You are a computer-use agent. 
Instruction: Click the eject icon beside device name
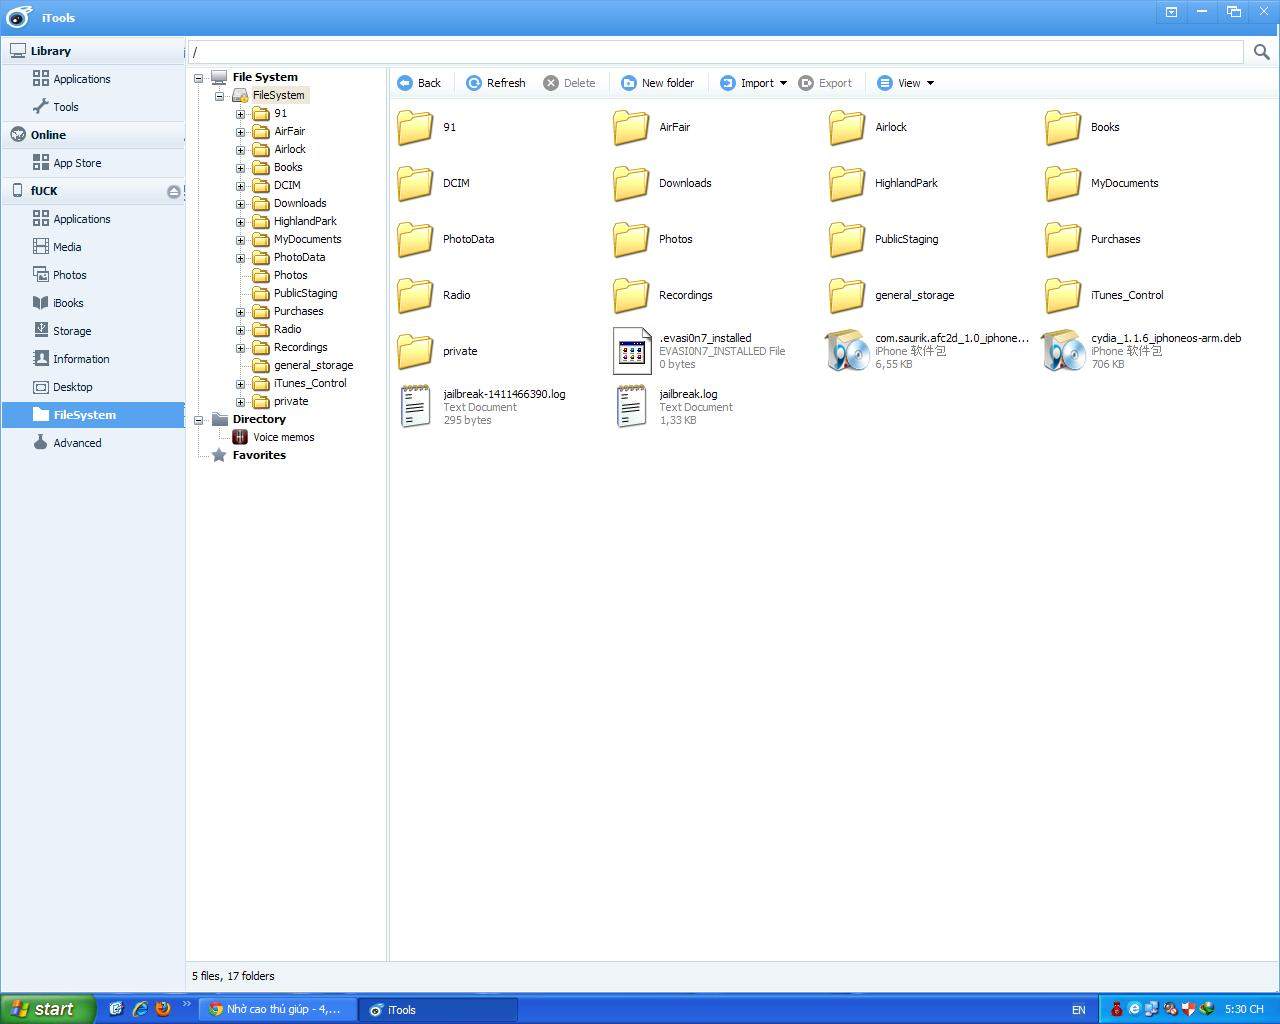(174, 191)
